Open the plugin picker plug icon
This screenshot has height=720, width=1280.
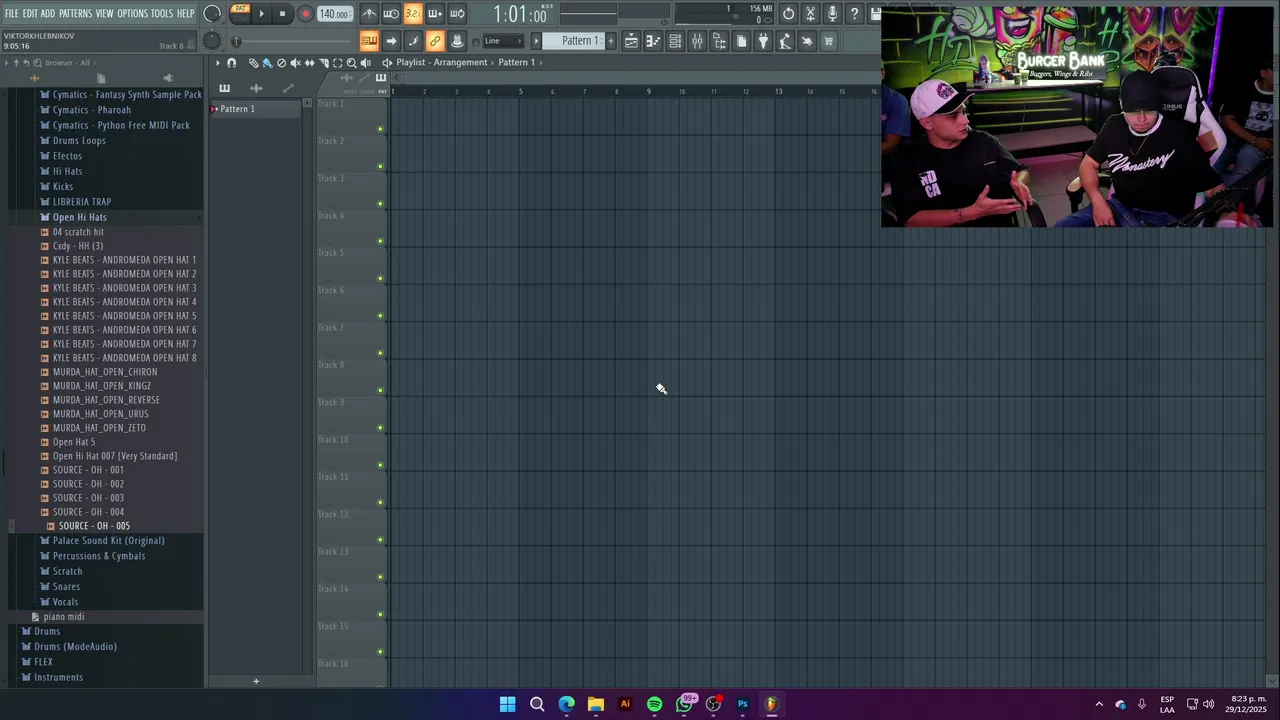pyautogui.click(x=763, y=41)
